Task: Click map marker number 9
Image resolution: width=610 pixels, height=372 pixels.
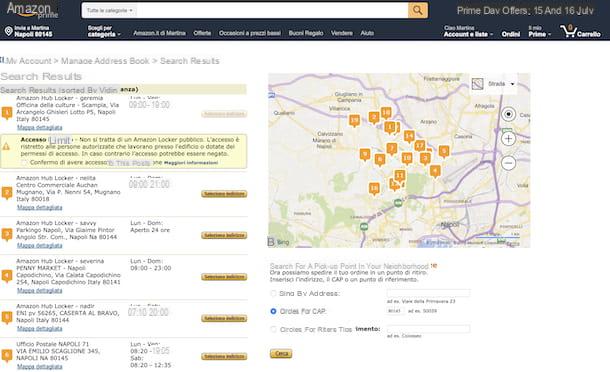Action: coord(365,155)
